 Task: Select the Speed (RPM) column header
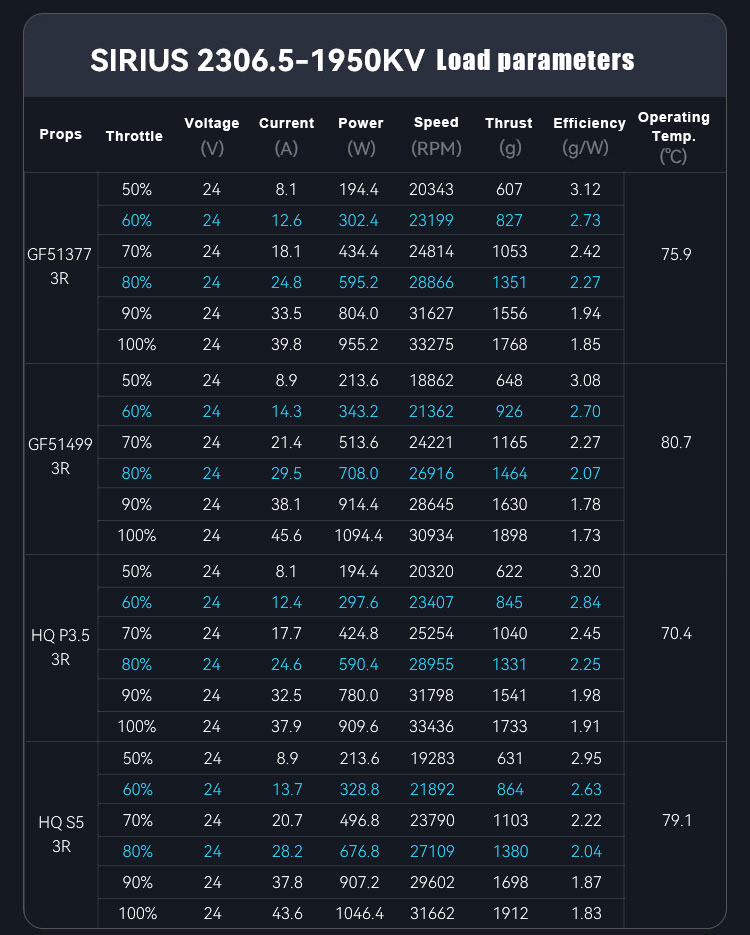tap(436, 135)
